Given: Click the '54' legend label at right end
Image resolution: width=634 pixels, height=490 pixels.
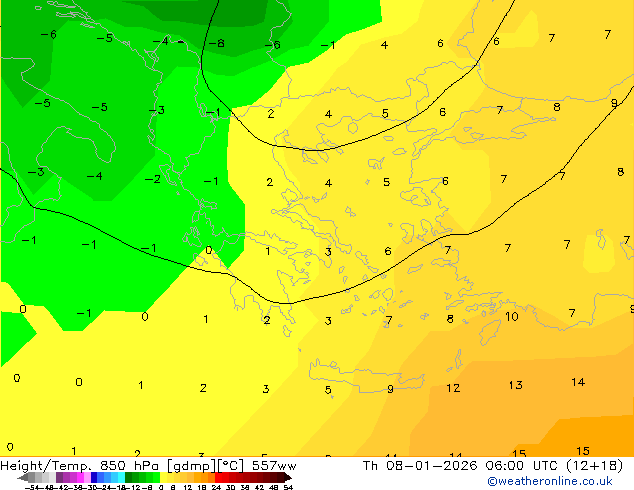Looking at the screenshot, I should [x=288, y=488].
